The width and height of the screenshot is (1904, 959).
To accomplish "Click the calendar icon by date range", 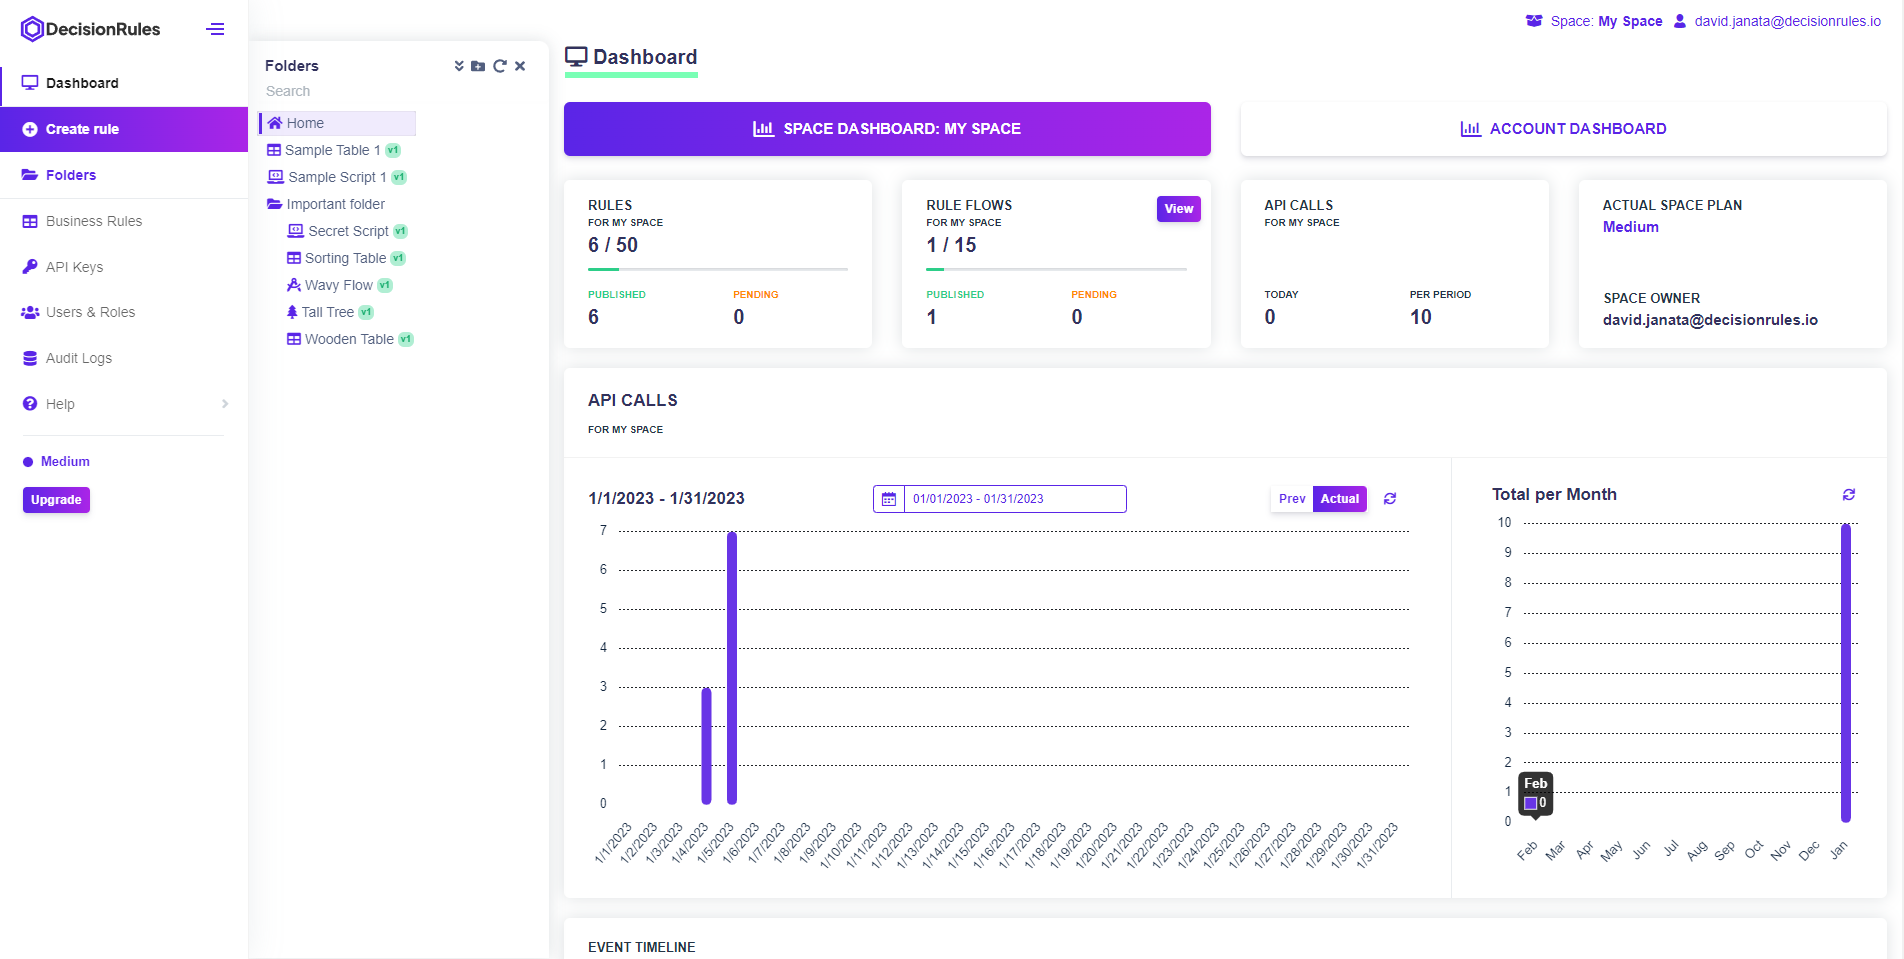I will coord(889,499).
